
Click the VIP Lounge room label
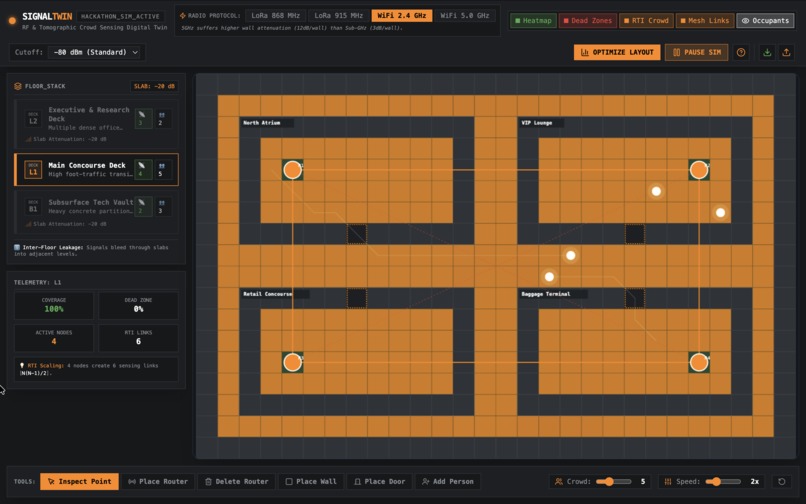click(x=537, y=123)
